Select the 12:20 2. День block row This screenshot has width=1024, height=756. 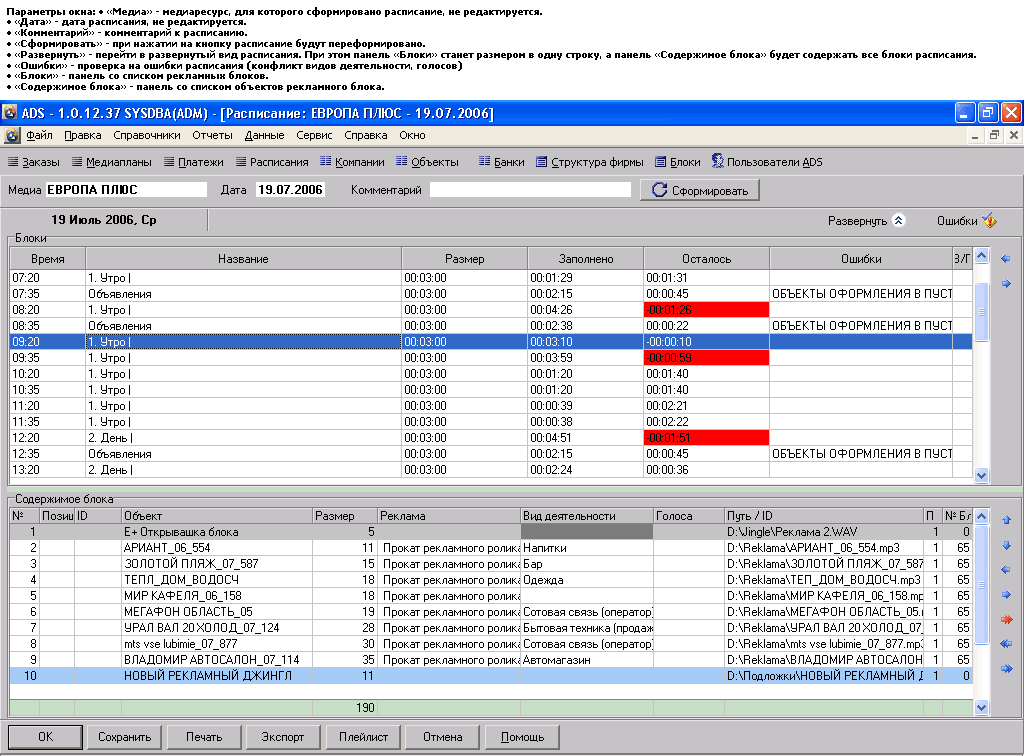(491, 437)
